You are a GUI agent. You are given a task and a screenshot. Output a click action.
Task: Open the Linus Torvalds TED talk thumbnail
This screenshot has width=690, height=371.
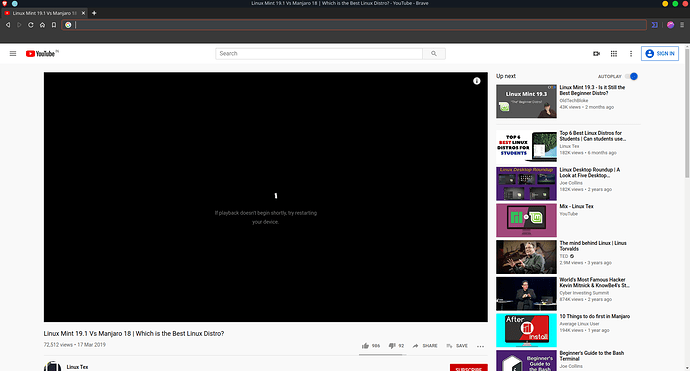pos(526,257)
